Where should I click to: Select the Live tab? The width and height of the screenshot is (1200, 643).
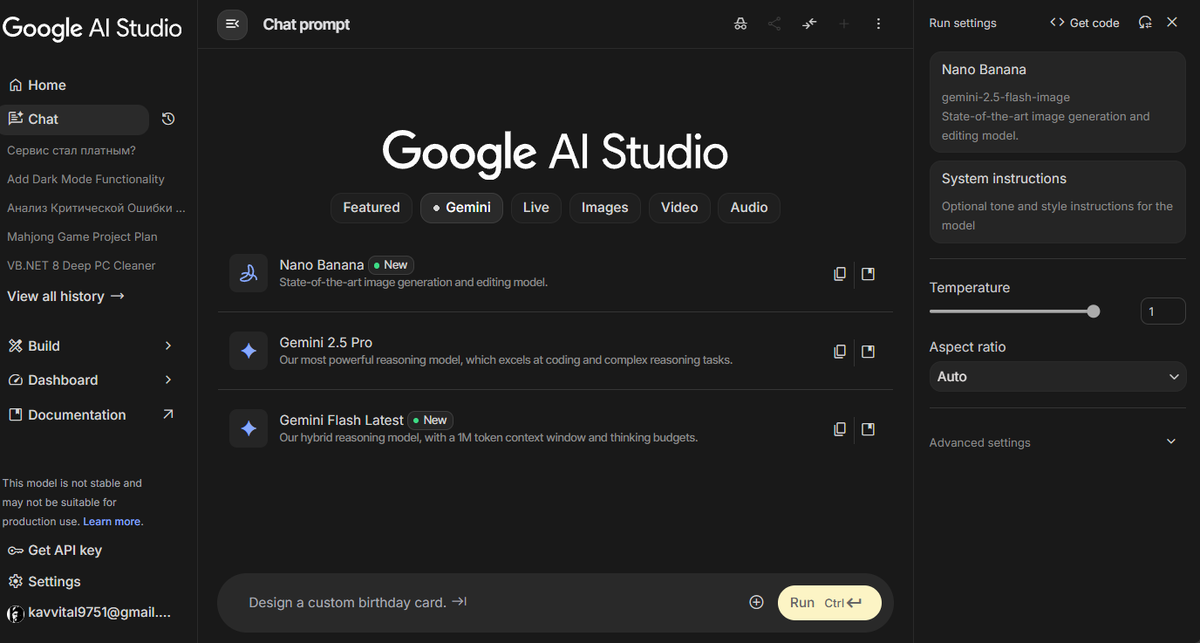536,208
